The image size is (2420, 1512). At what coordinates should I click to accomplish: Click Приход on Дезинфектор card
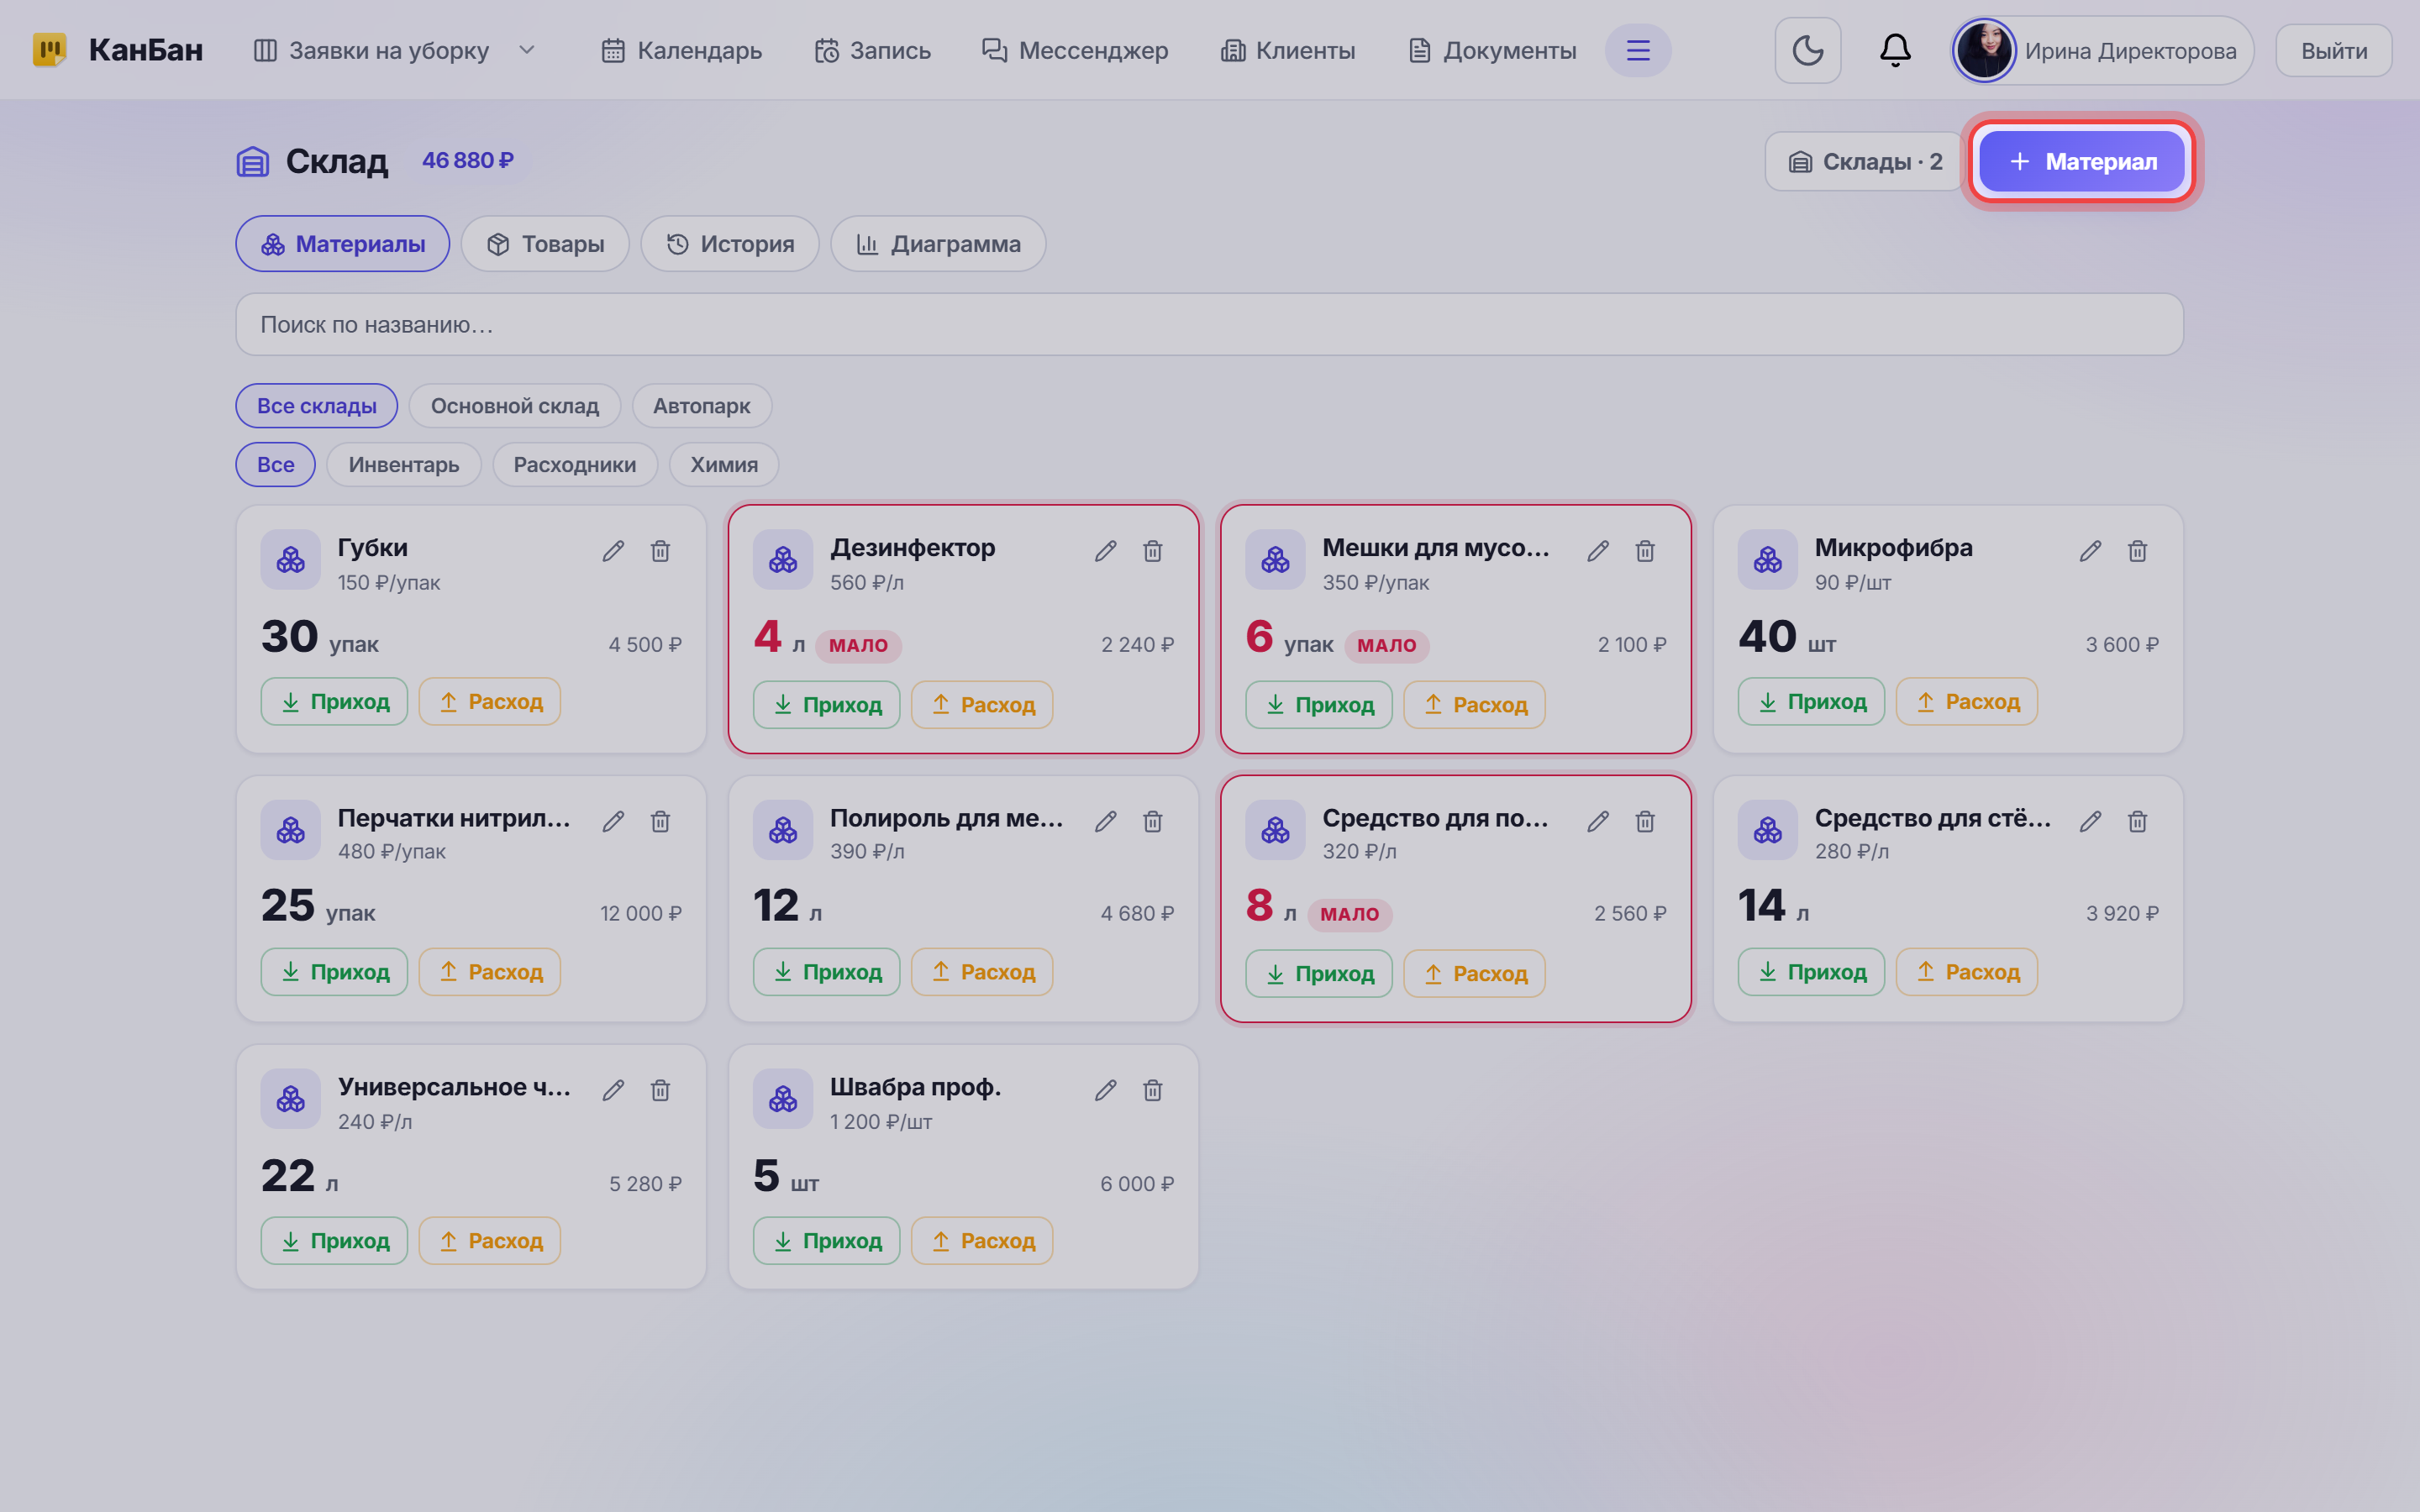(x=826, y=705)
